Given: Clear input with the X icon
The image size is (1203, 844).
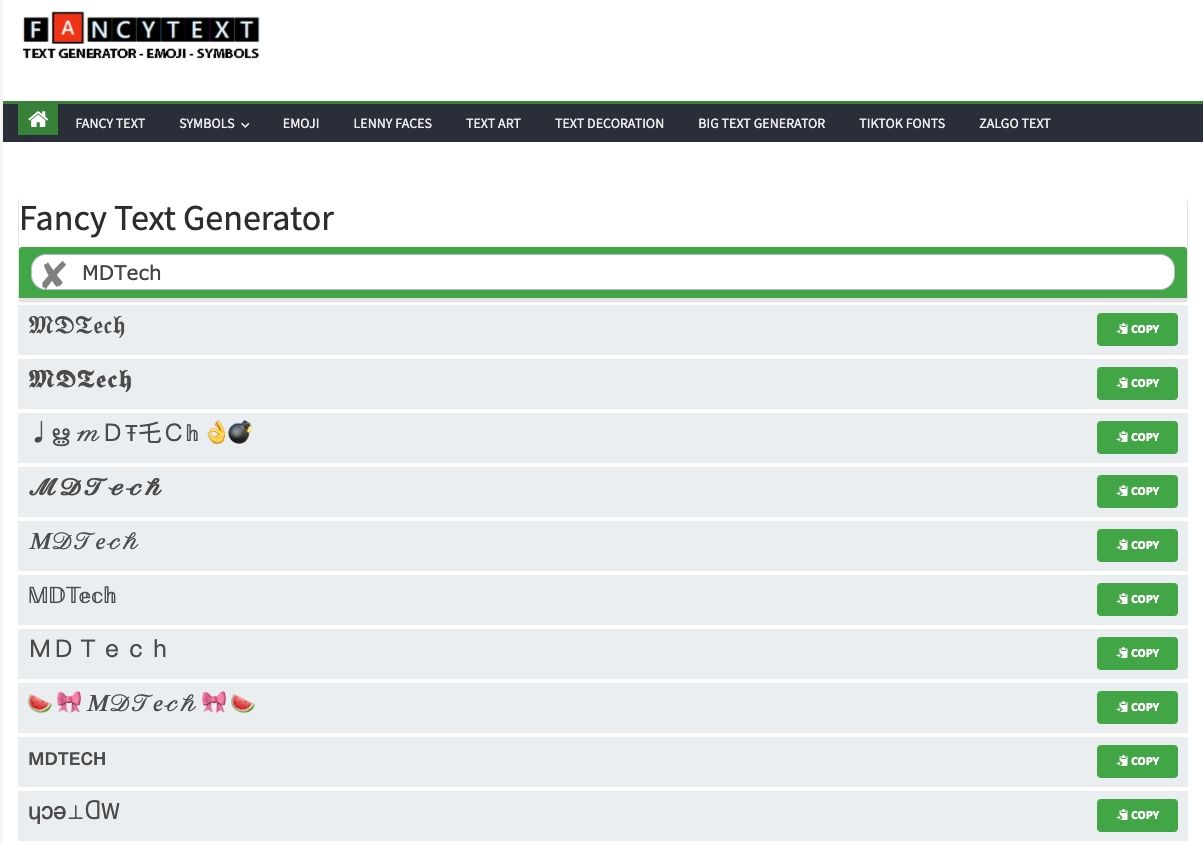Looking at the screenshot, I should tap(54, 274).
